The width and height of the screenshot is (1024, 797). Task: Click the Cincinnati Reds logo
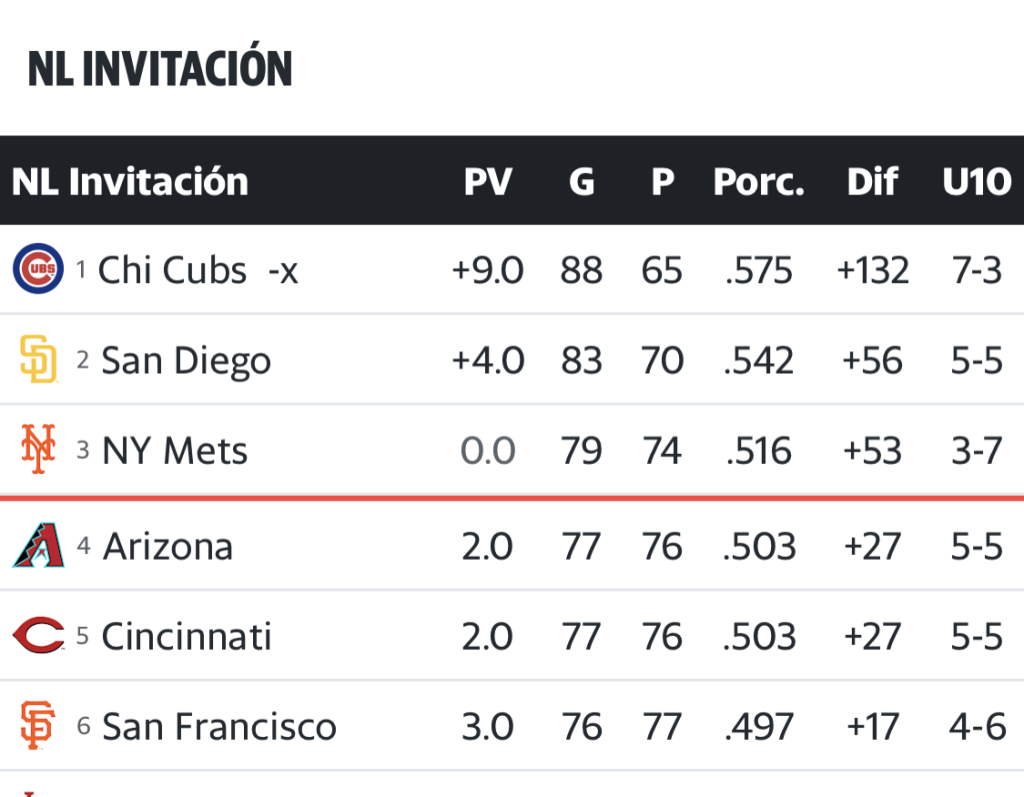pos(38,636)
